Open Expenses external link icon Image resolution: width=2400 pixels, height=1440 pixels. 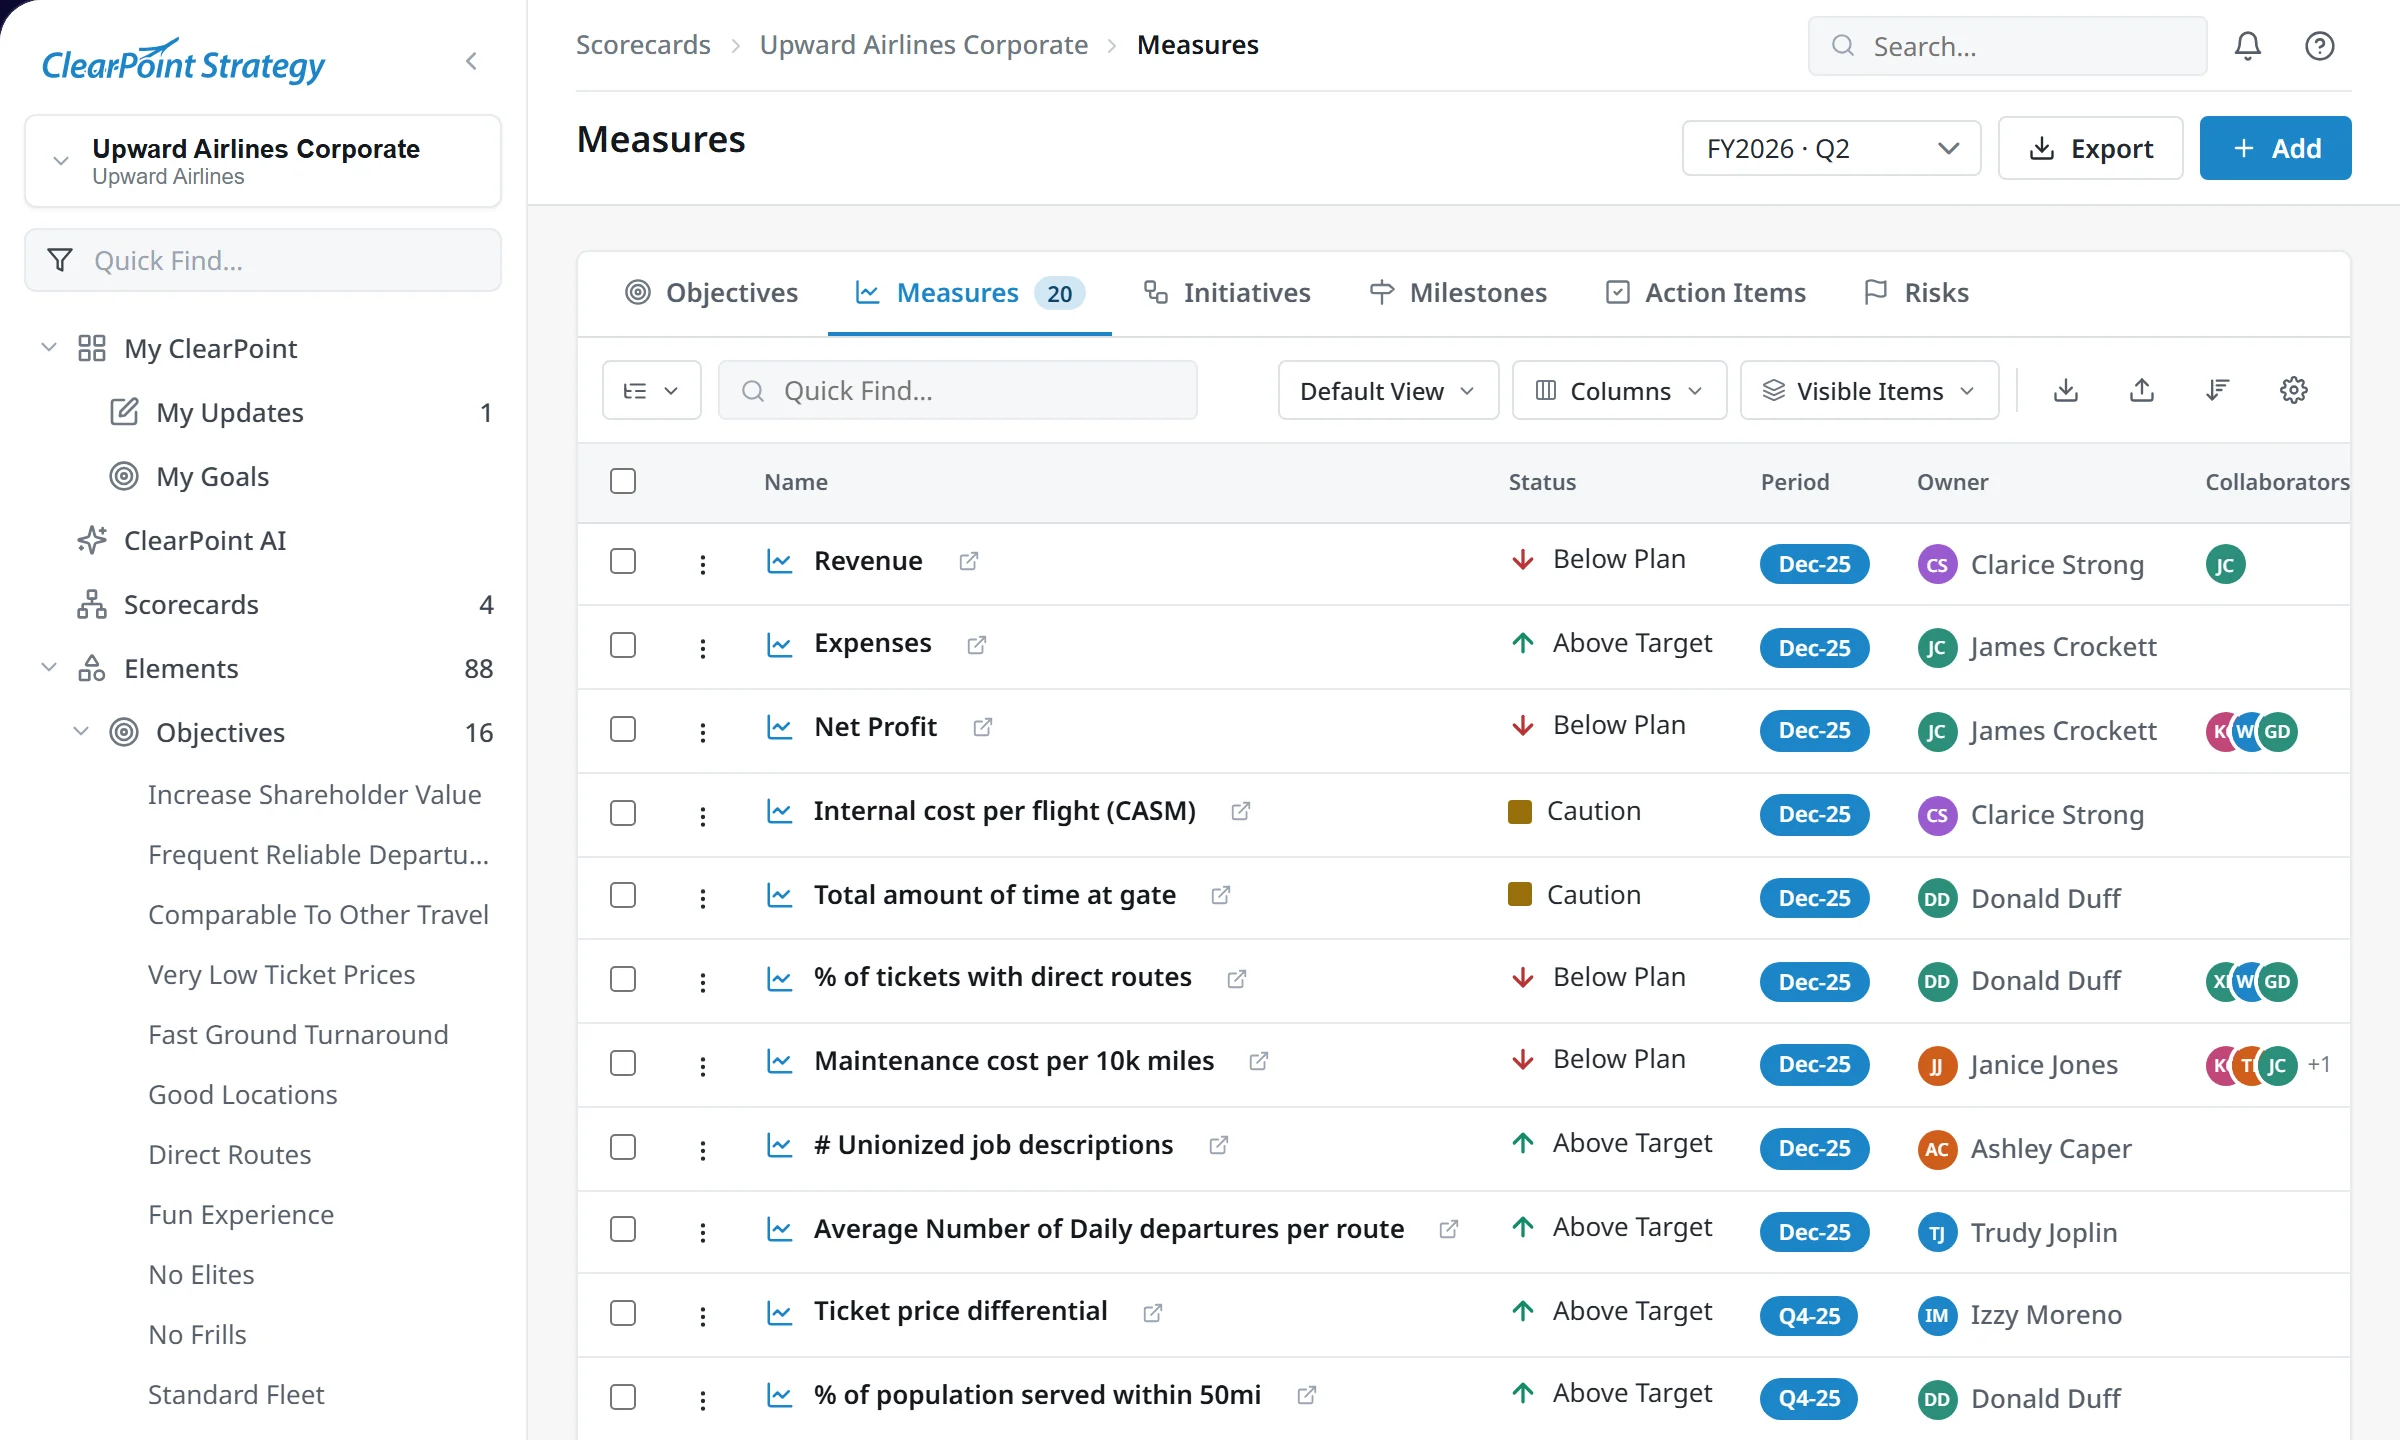click(x=977, y=645)
